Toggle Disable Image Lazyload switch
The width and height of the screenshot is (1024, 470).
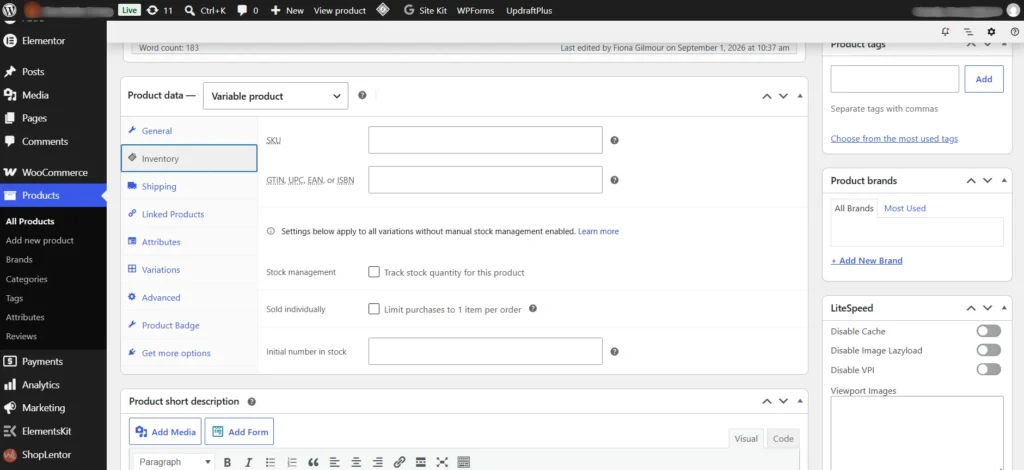pyautogui.click(x=988, y=350)
